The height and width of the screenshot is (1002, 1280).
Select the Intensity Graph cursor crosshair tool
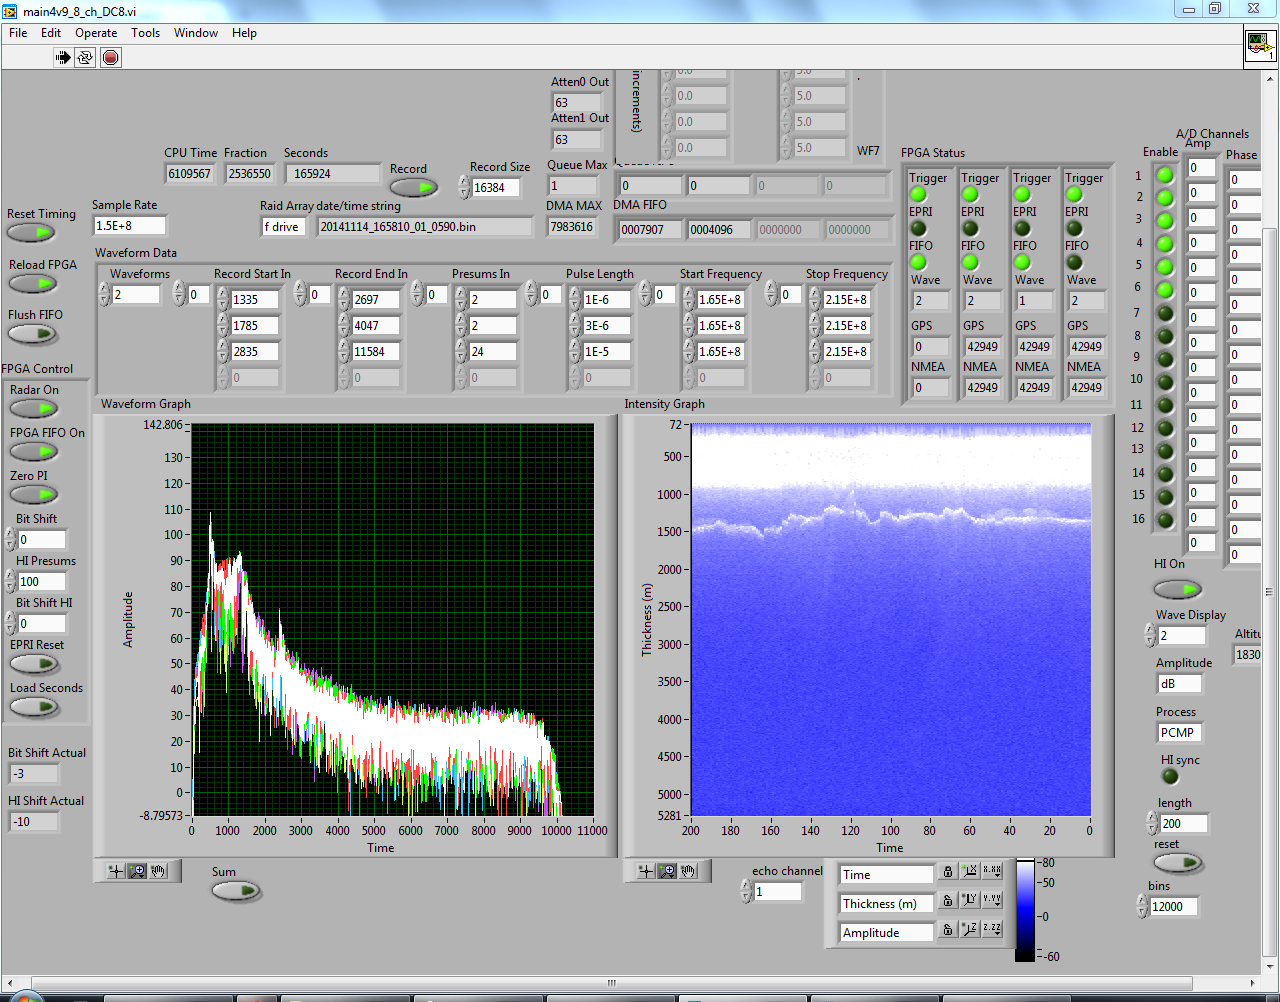pos(646,871)
